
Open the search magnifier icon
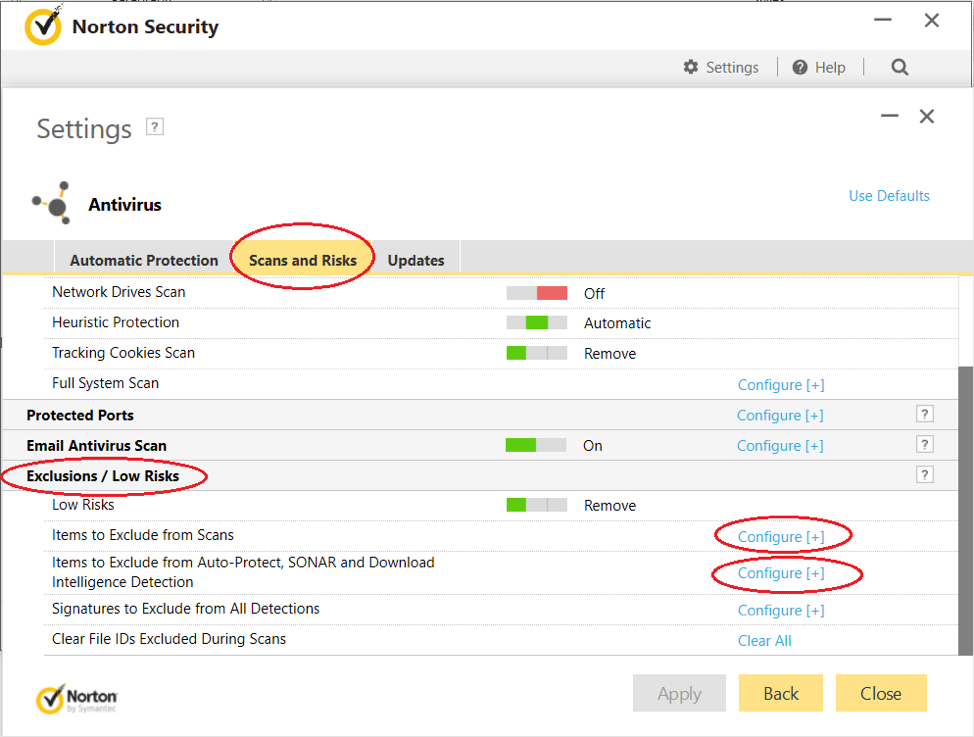point(899,67)
